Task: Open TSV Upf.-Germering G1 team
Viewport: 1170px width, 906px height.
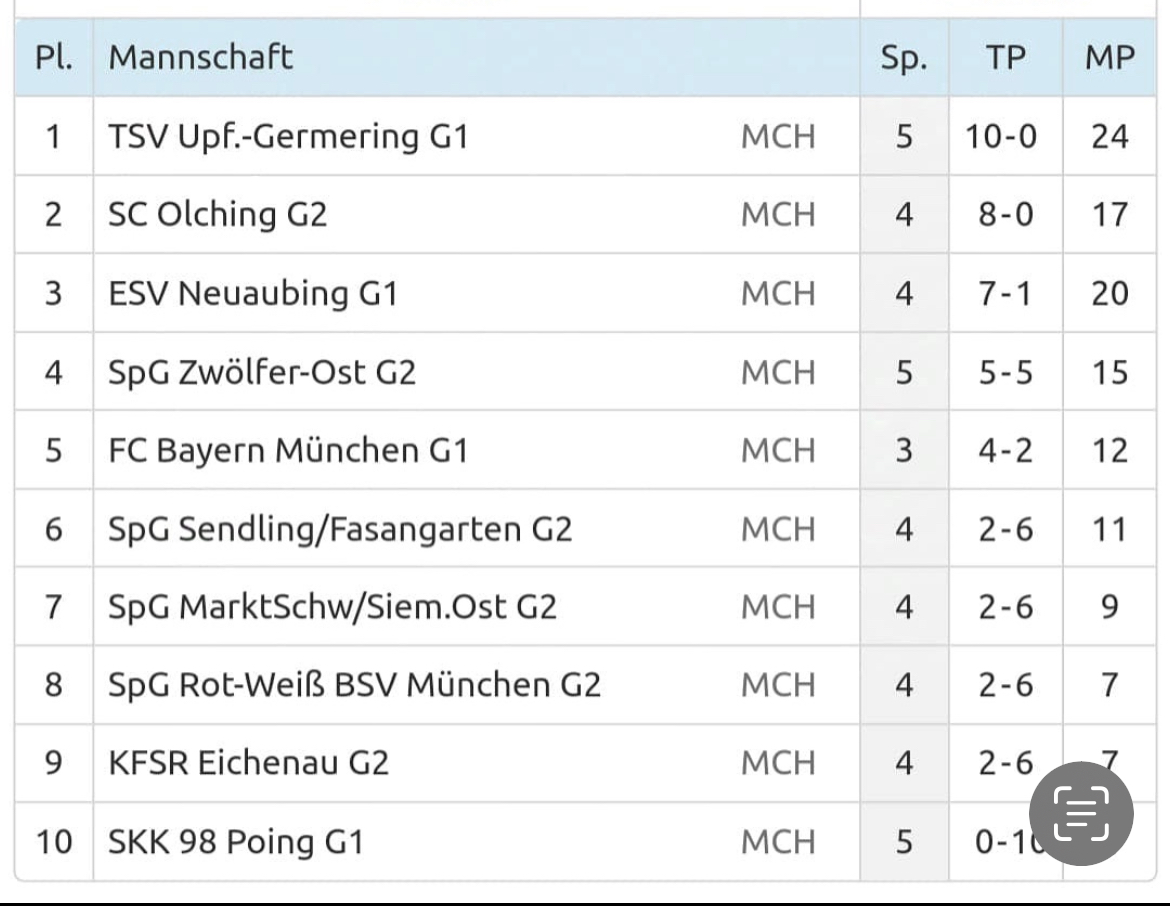Action: click(x=289, y=137)
